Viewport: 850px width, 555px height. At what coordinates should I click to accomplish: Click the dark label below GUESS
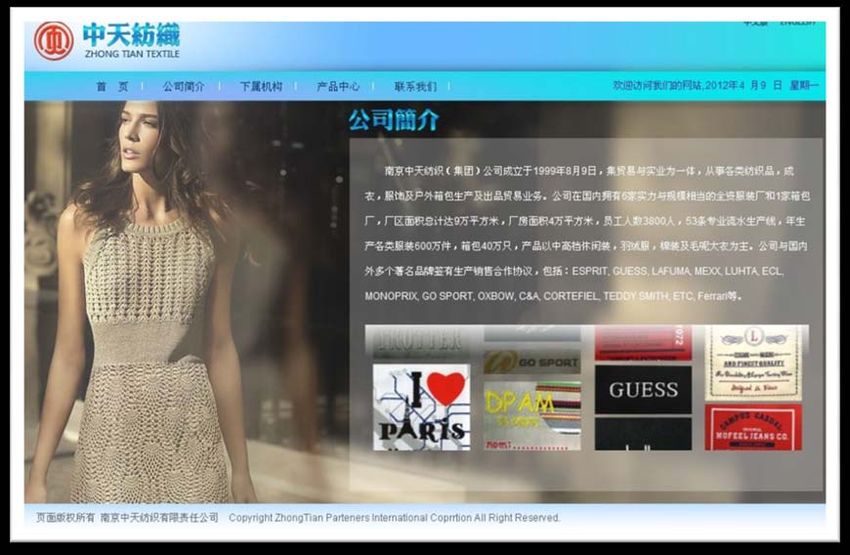tap(643, 433)
